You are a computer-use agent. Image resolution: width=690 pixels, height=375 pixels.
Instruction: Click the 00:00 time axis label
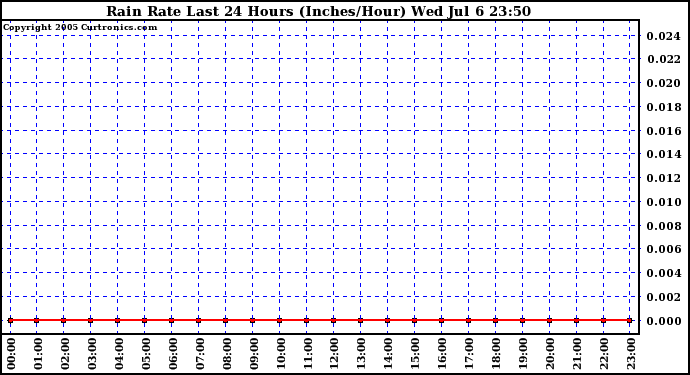[11, 353]
